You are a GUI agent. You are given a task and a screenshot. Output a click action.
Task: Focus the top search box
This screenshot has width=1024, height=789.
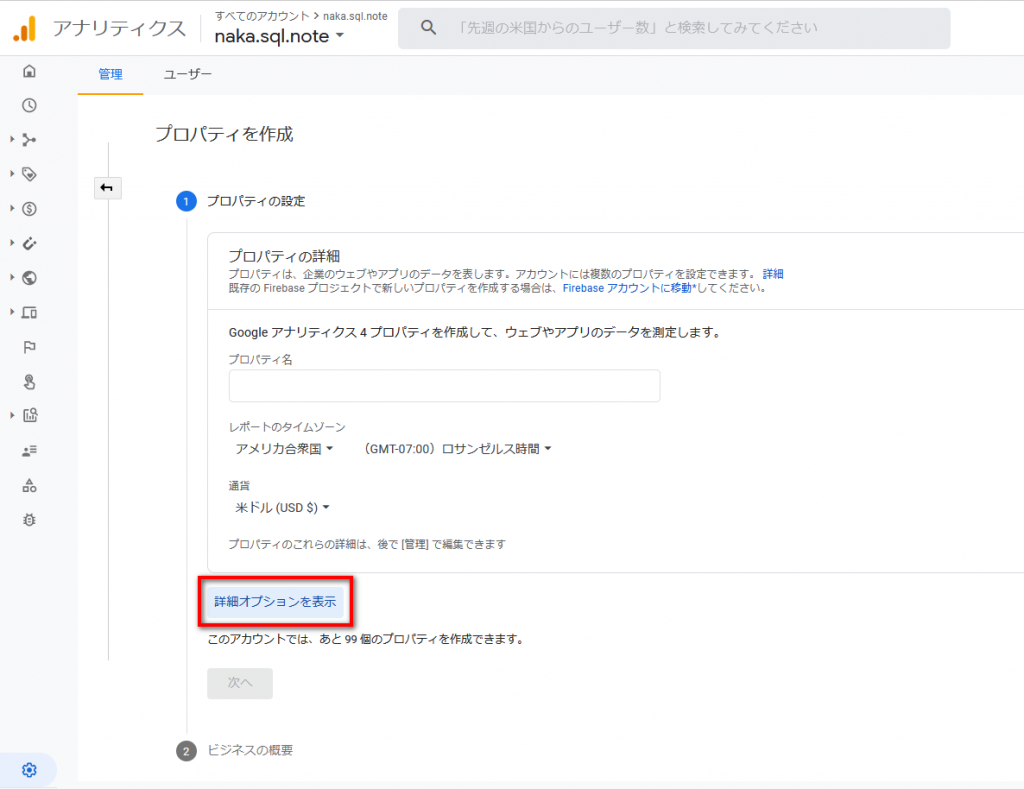pos(674,28)
